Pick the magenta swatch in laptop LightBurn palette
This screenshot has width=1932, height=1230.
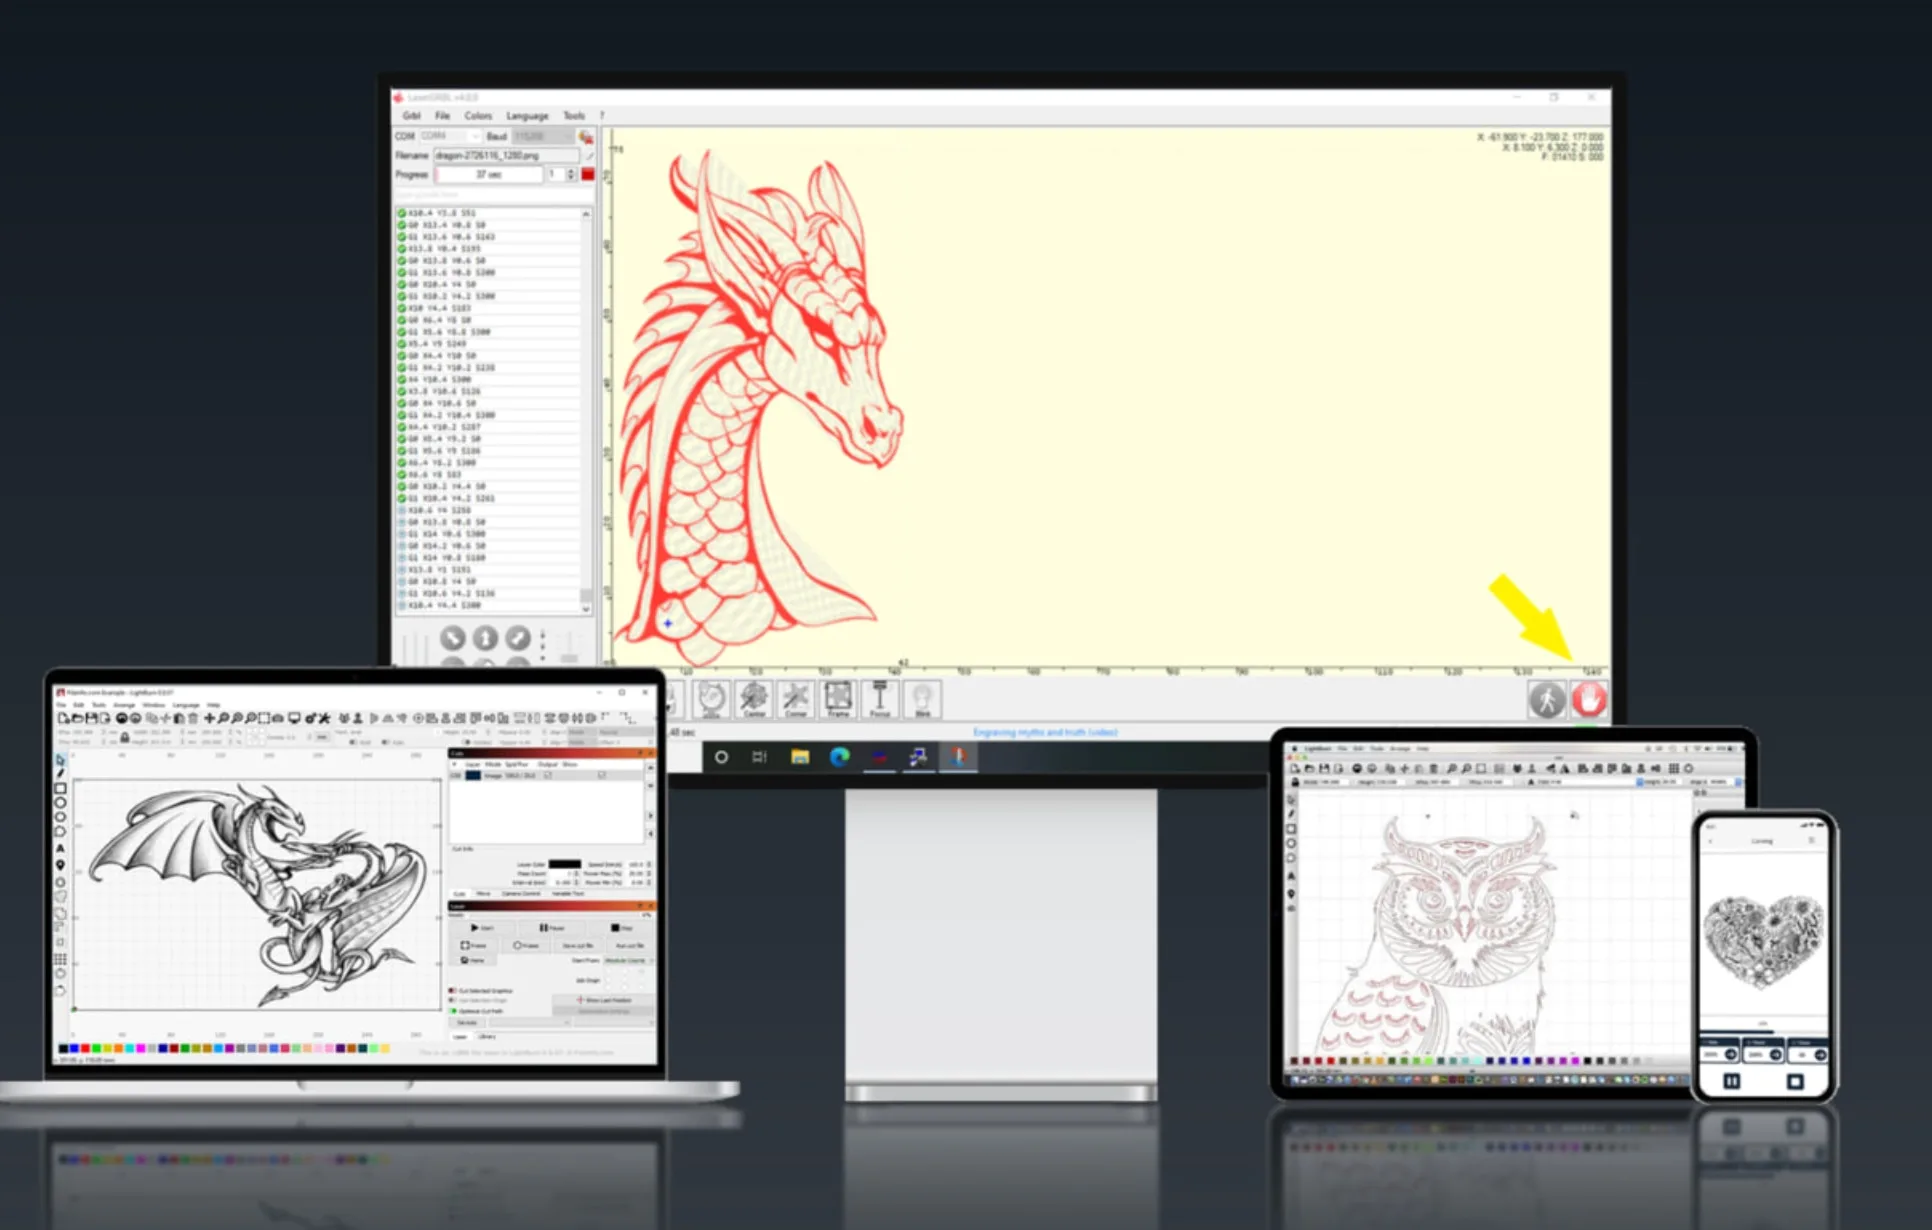(141, 1049)
